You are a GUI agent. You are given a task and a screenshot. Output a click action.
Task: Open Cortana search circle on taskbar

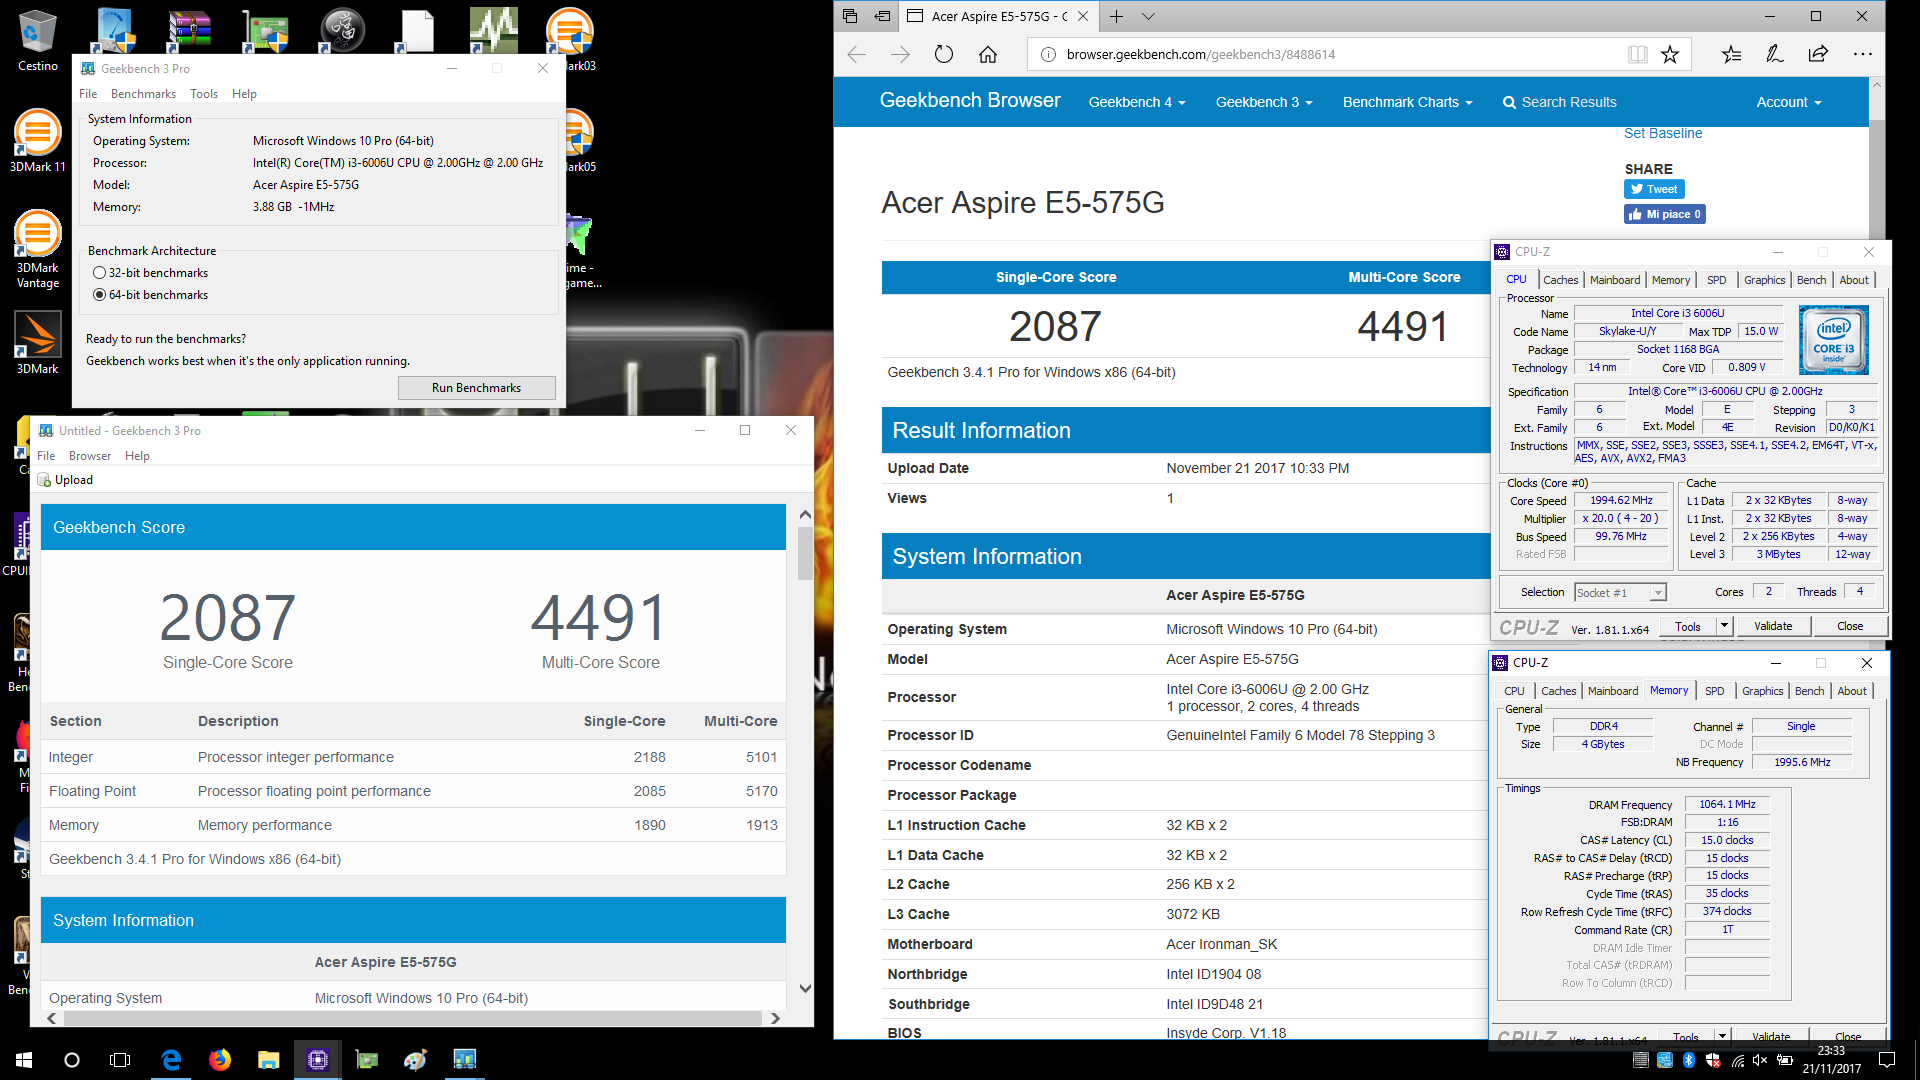(x=72, y=1060)
